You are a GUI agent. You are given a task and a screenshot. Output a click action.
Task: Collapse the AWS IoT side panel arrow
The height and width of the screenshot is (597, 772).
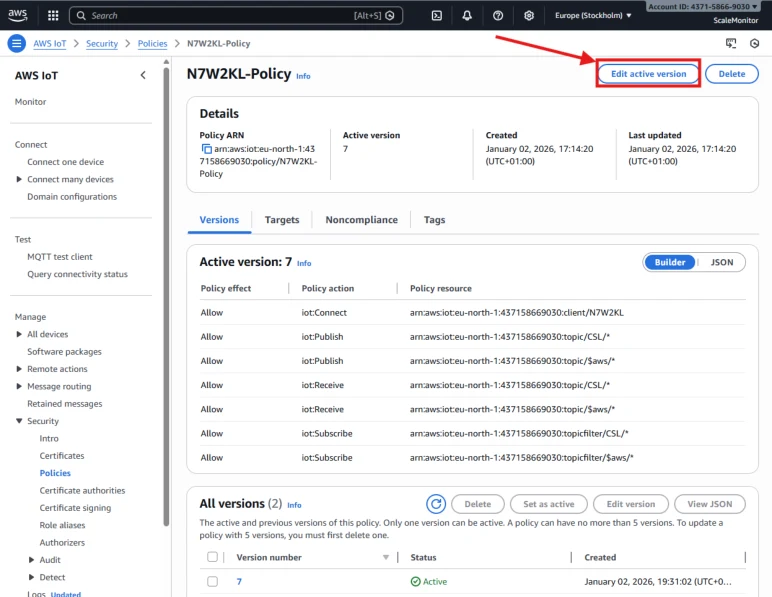(x=143, y=75)
